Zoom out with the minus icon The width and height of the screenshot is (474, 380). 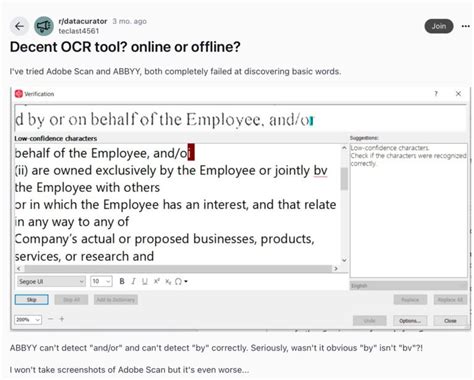pyautogui.click(x=50, y=319)
